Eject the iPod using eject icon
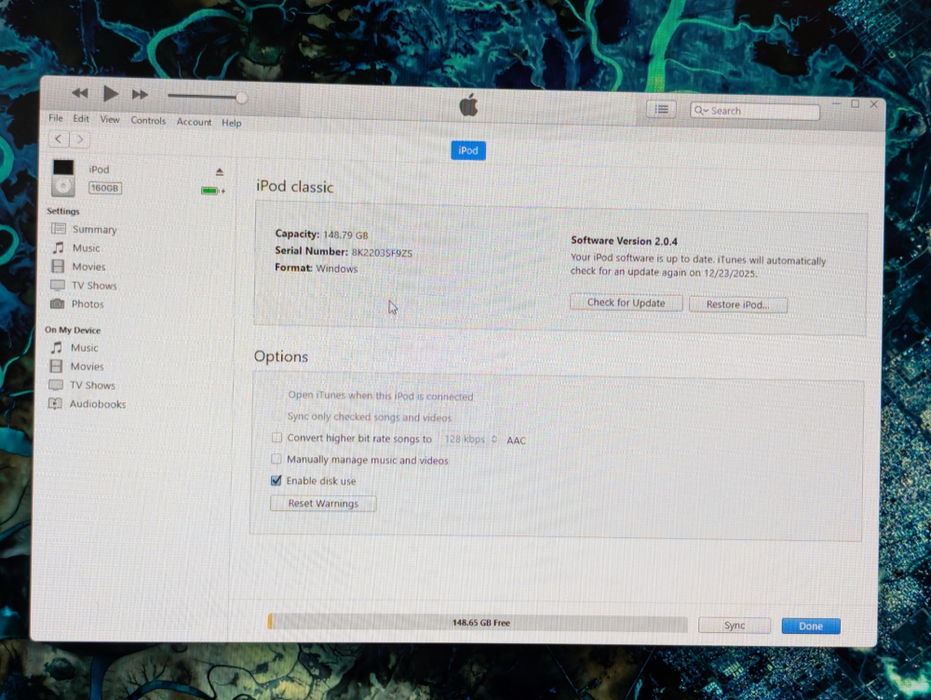The image size is (931, 700). 220,172
